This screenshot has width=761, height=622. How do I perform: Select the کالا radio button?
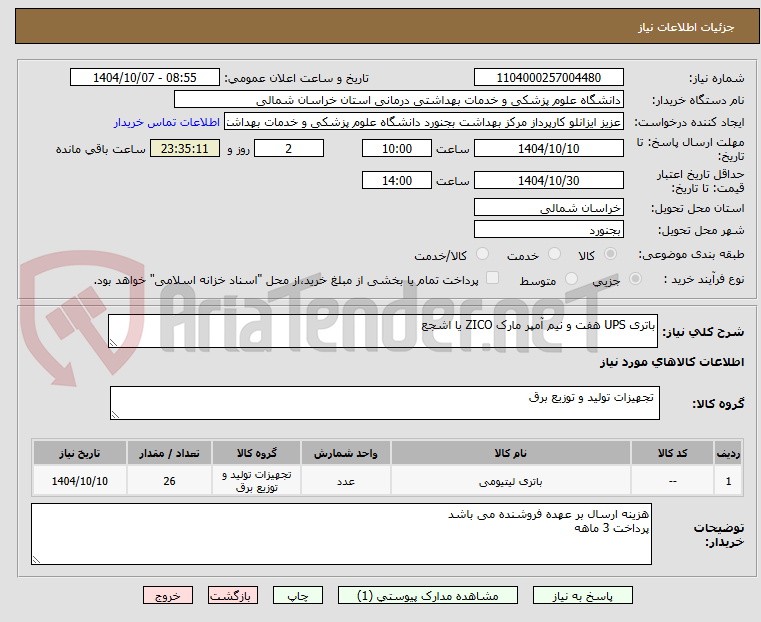coord(611,254)
